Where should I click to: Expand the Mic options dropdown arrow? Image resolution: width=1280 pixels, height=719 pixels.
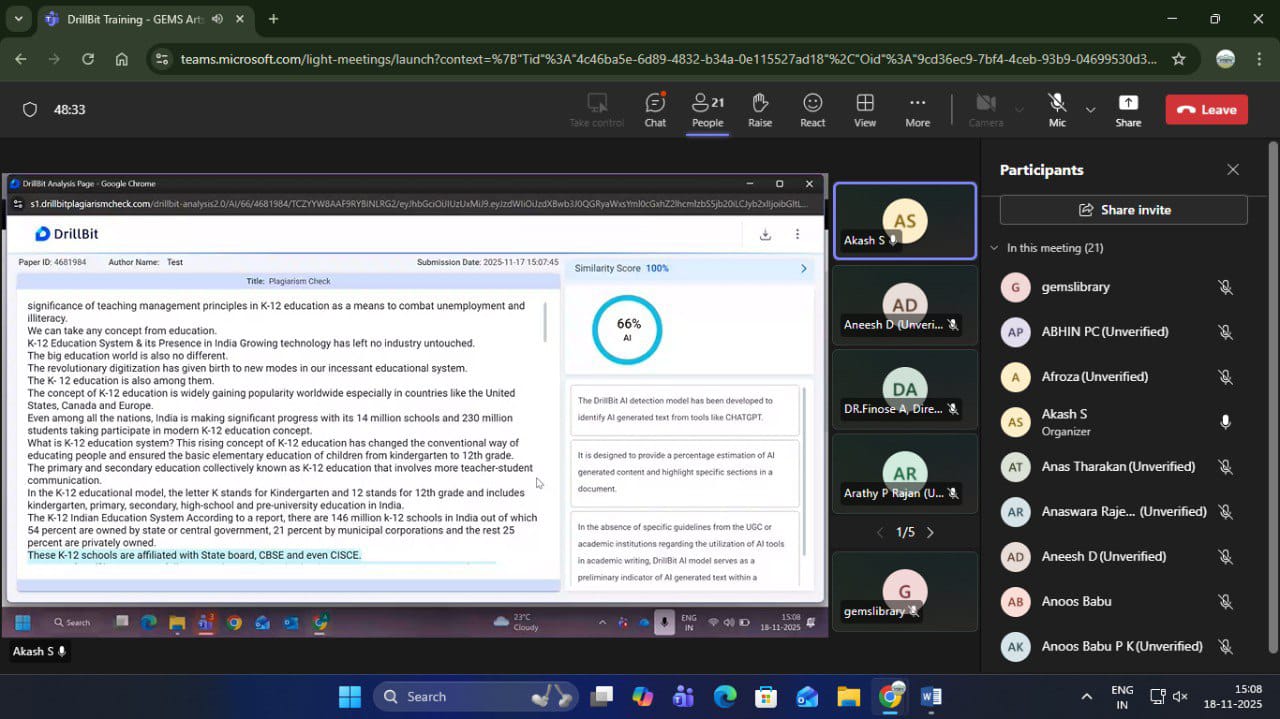[x=1090, y=109]
